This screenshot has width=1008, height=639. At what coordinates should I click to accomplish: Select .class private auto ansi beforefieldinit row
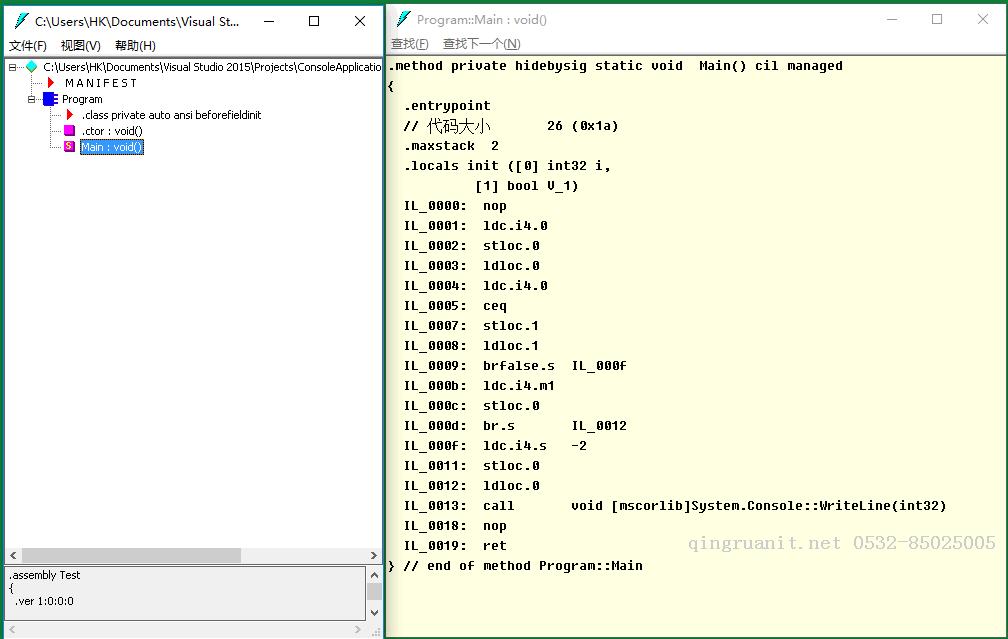[172, 115]
